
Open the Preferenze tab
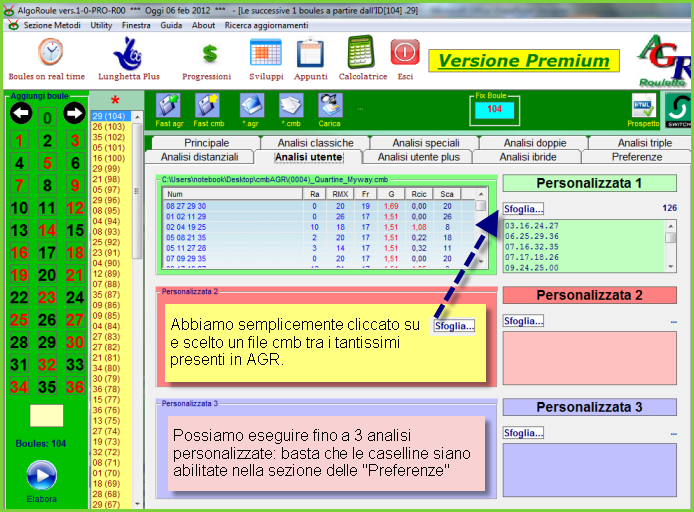pyautogui.click(x=636, y=157)
